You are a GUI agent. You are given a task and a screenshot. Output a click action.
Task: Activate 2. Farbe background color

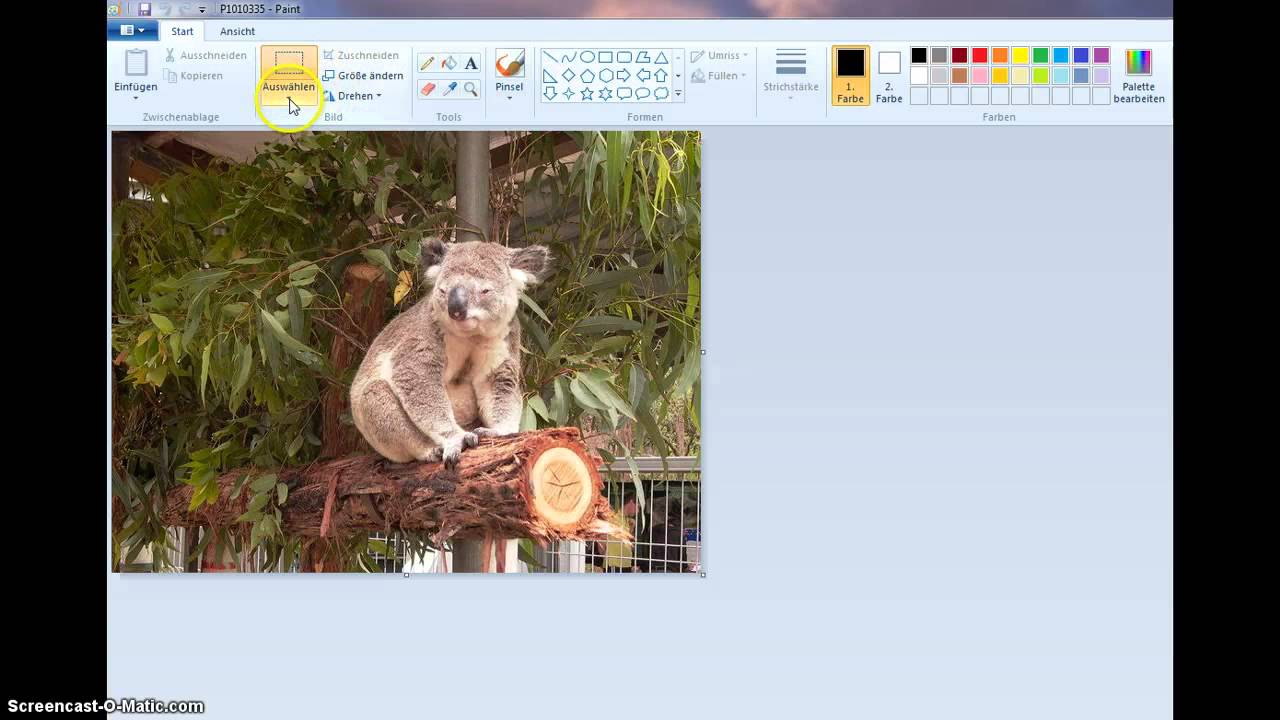coord(889,75)
